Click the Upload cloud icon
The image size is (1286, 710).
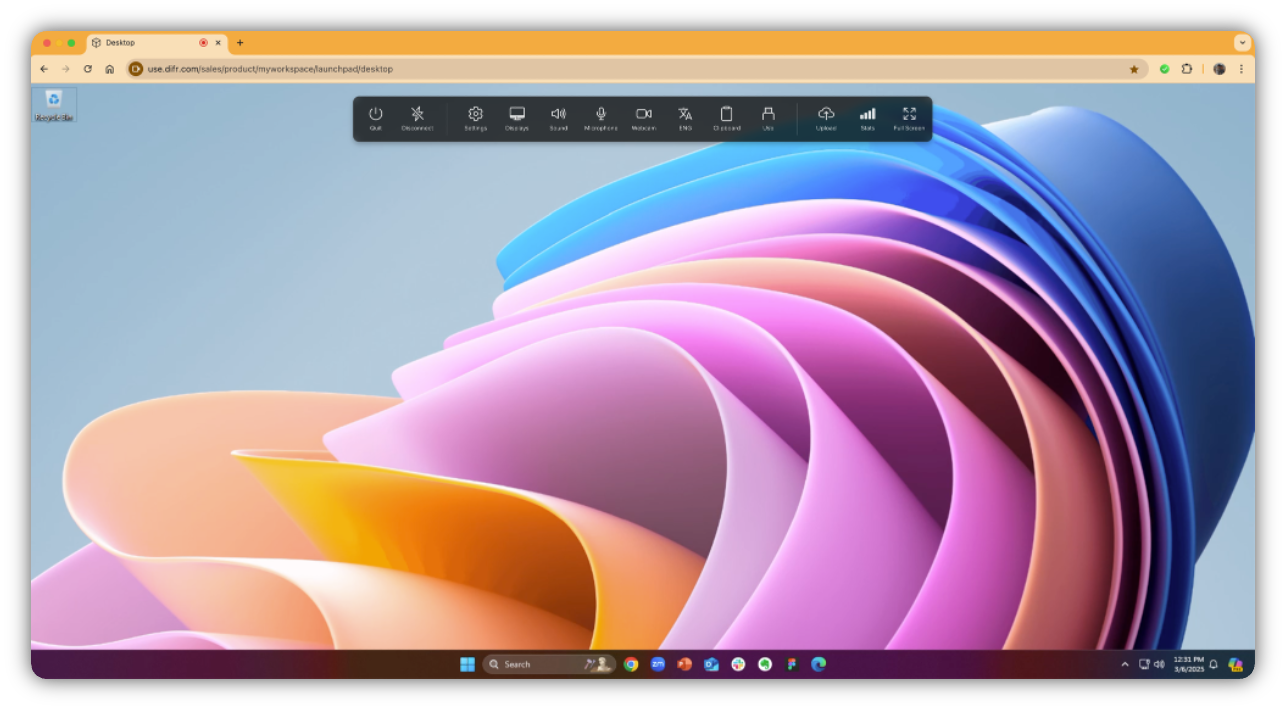826,118
